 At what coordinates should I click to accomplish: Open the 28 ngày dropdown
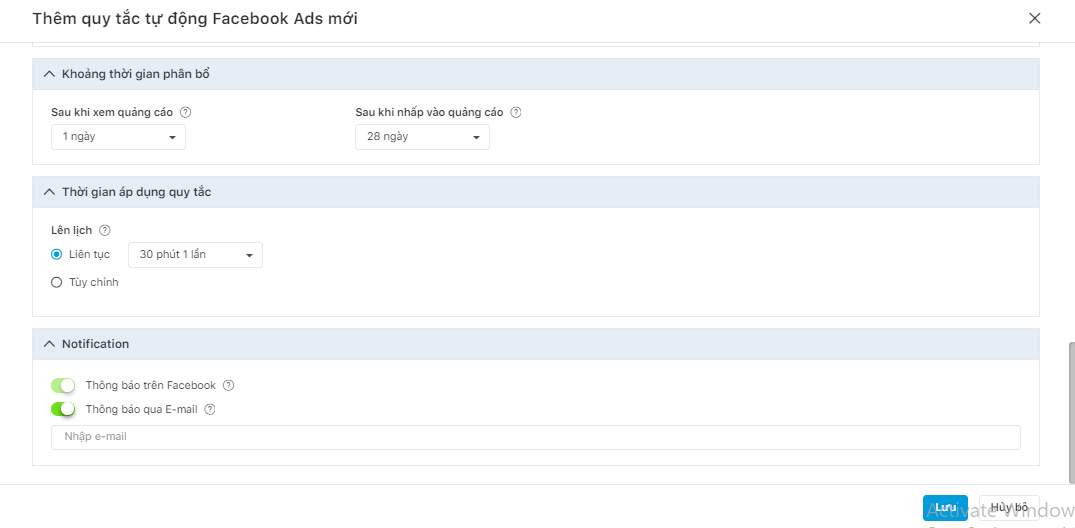(x=422, y=136)
